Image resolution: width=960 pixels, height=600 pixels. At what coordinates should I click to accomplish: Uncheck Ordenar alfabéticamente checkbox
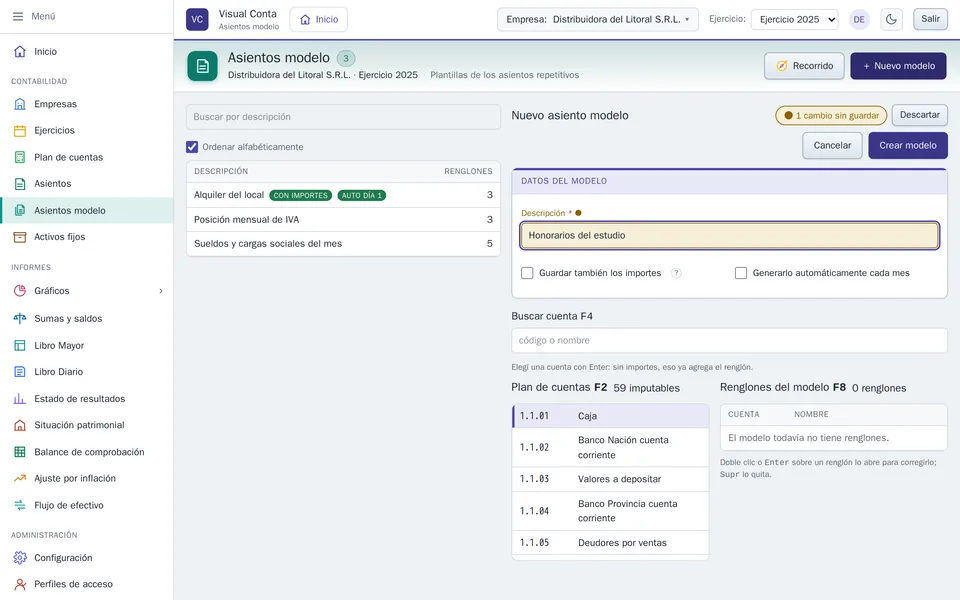192,147
